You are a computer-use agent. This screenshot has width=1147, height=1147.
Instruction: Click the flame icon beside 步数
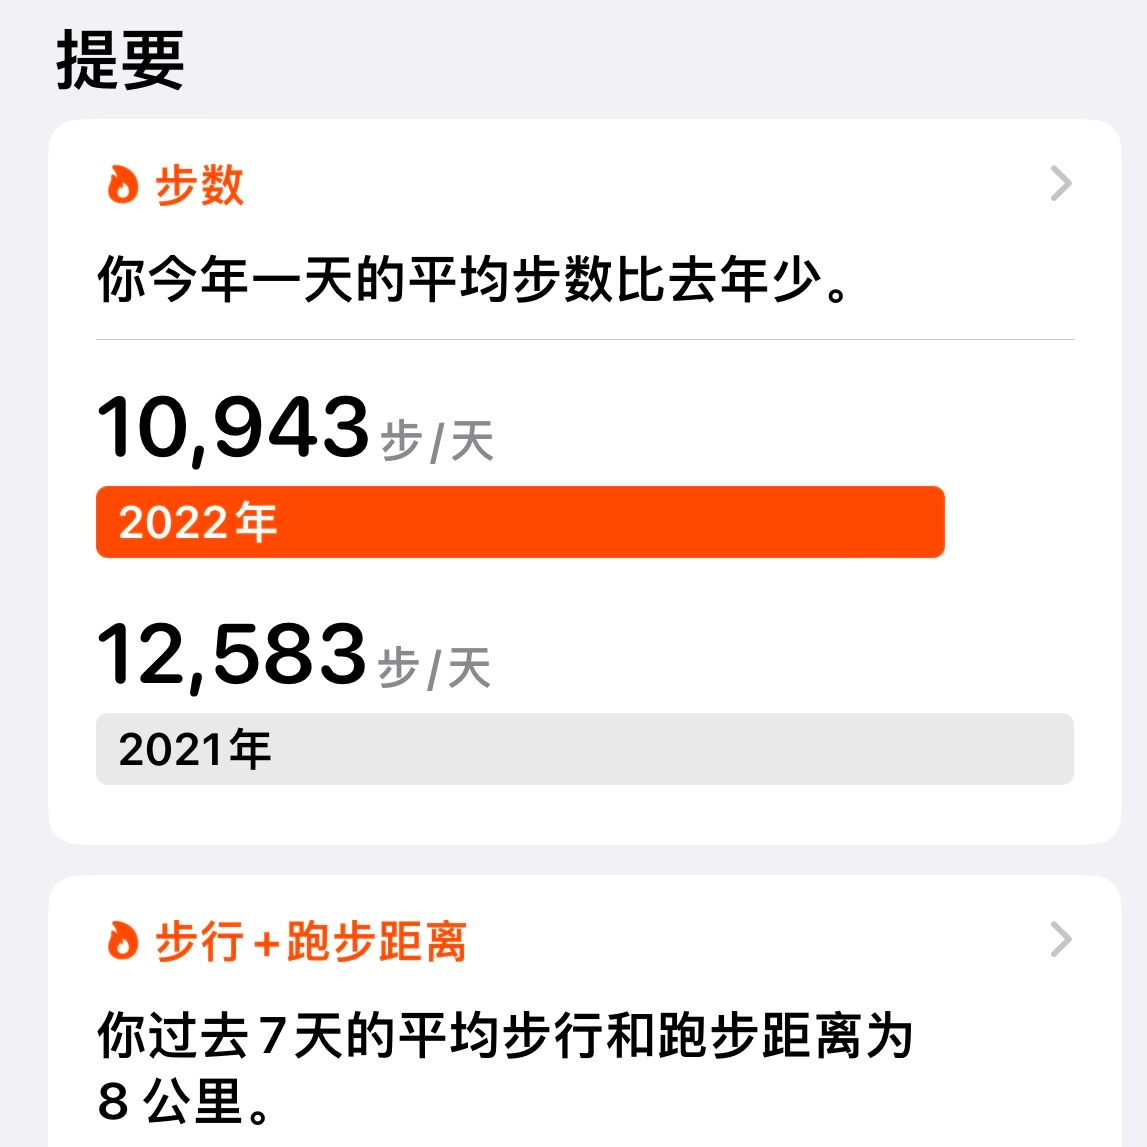122,185
